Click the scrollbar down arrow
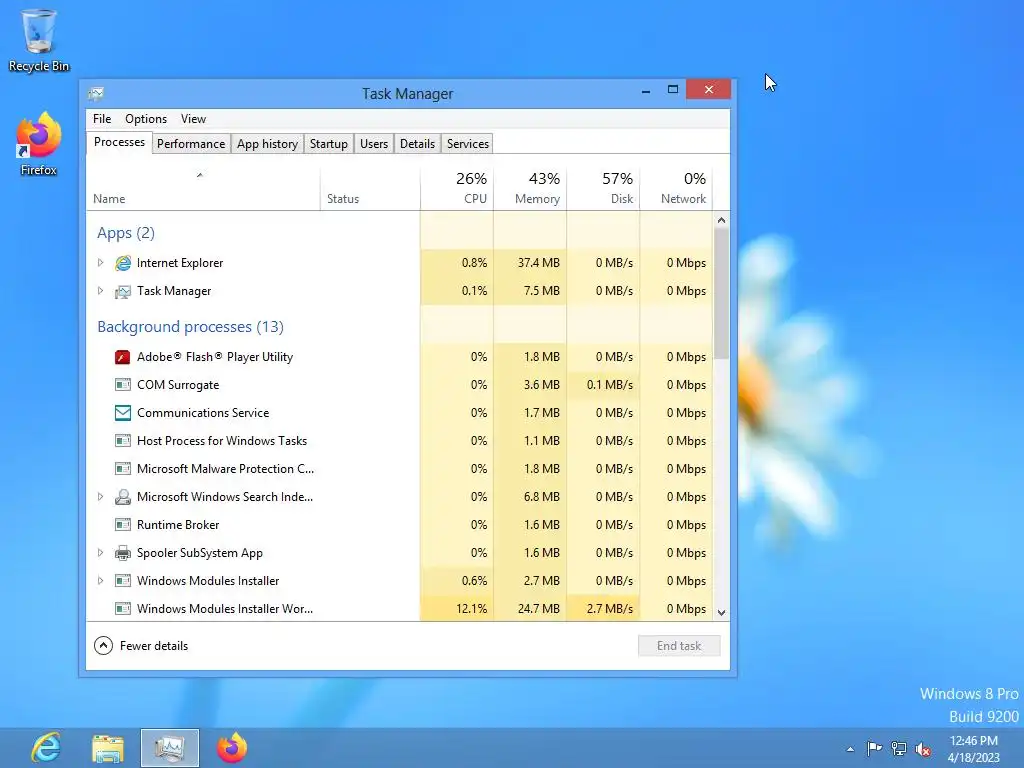The image size is (1024, 768). [722, 613]
